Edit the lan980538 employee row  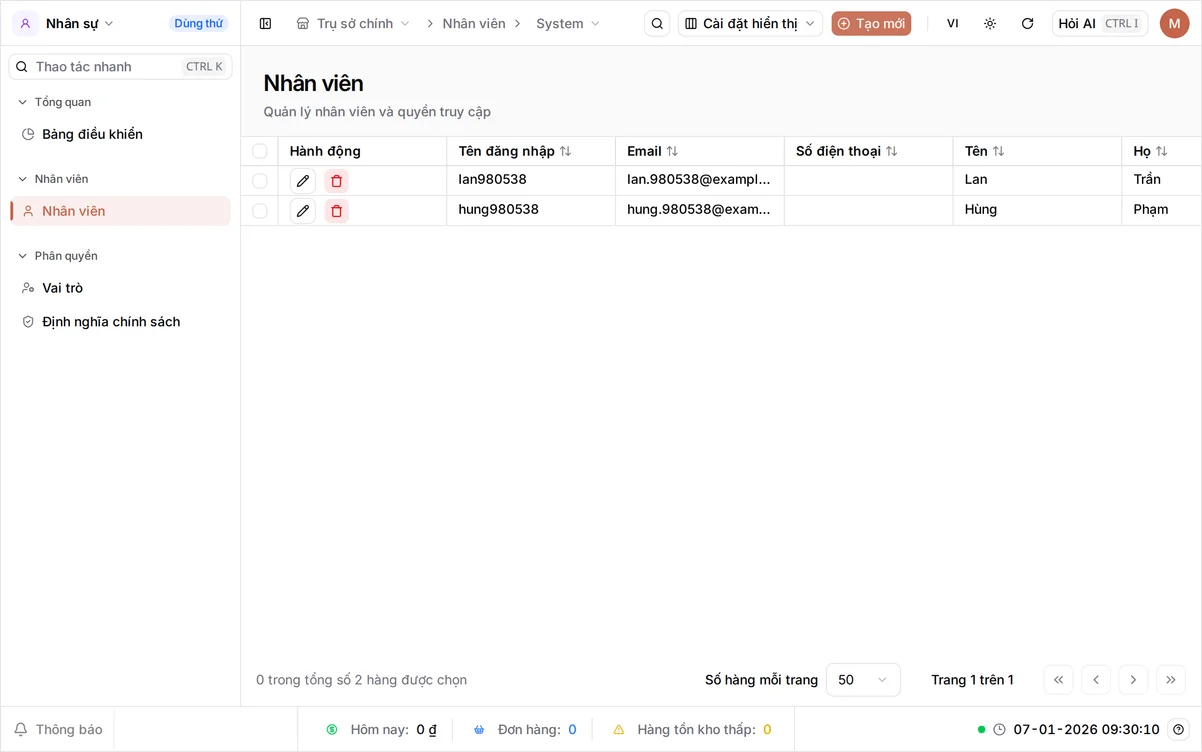pos(303,181)
